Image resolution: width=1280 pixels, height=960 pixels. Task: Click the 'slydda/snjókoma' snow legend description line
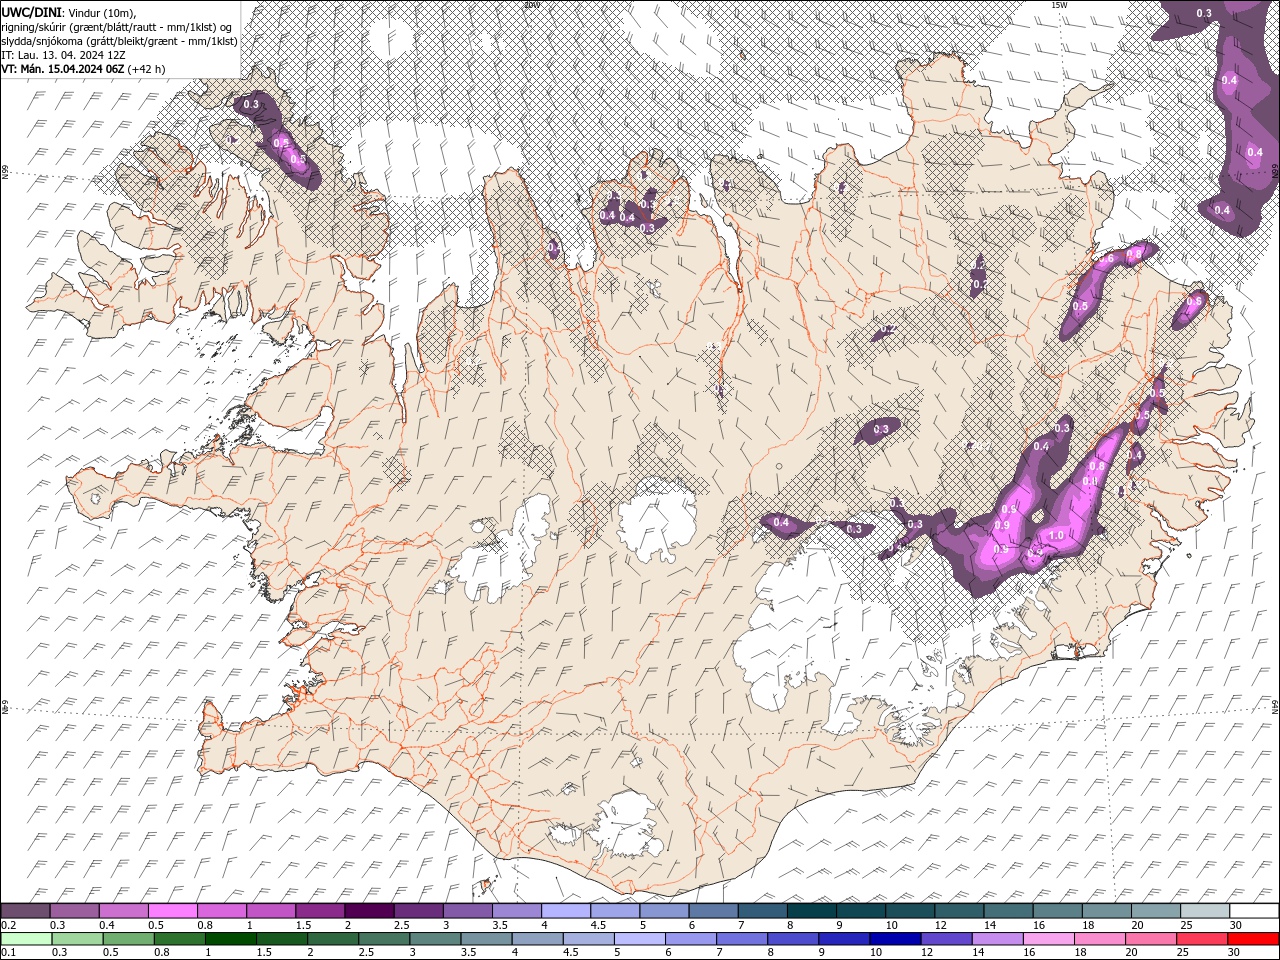[119, 41]
